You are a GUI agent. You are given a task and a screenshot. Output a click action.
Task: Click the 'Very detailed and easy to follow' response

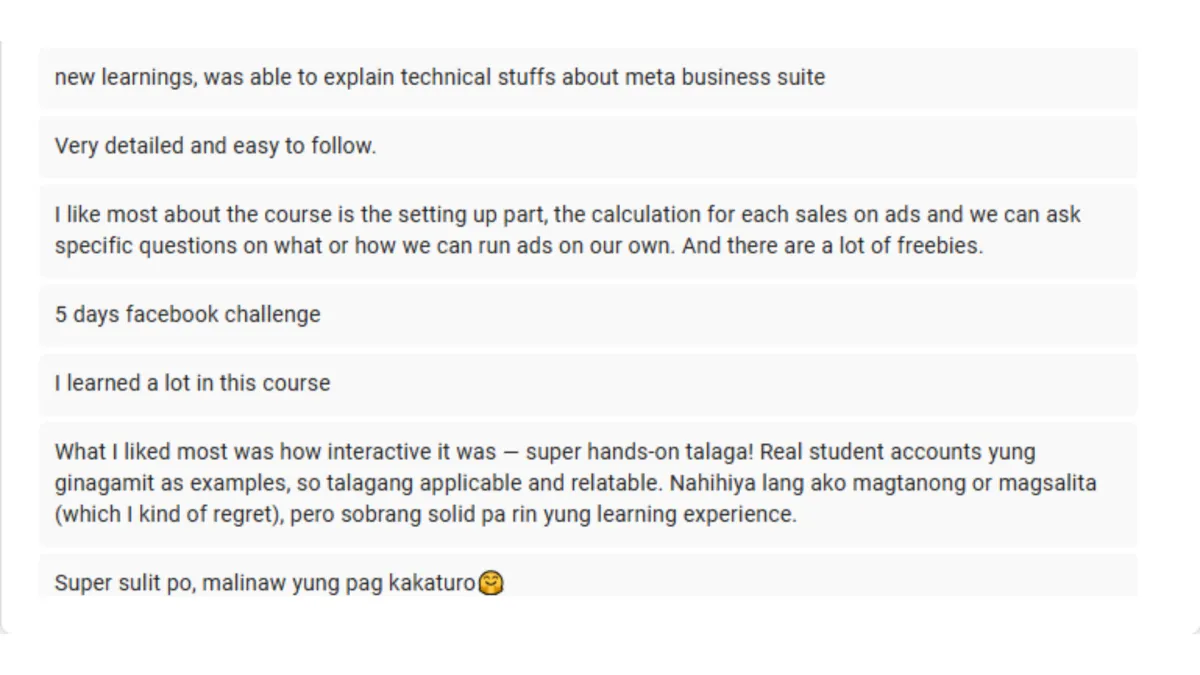pyautogui.click(x=215, y=146)
